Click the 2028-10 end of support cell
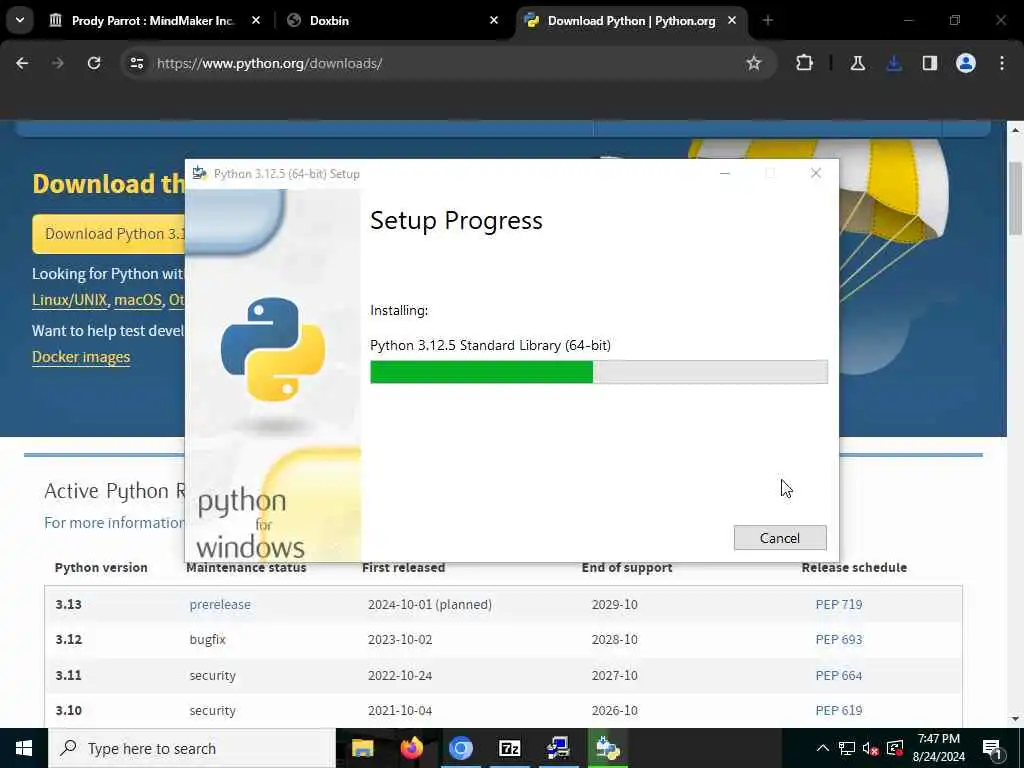The height and width of the screenshot is (768, 1024). (615, 639)
